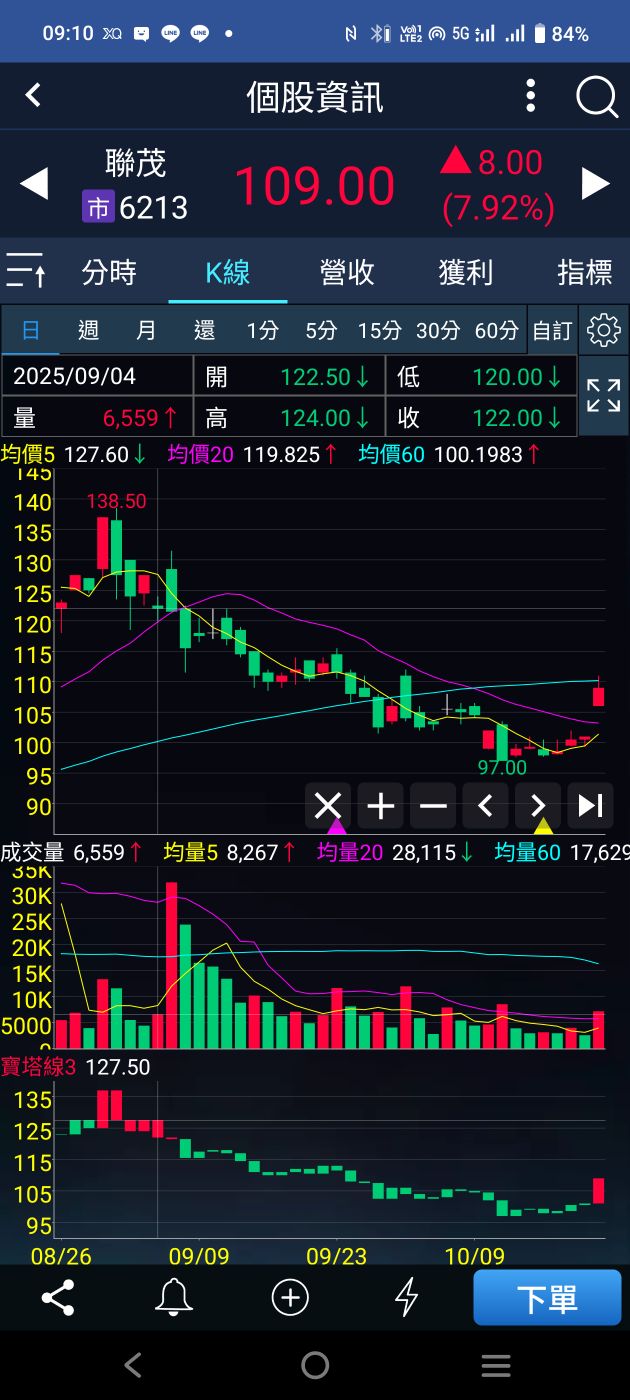Open the 自訂 custom period button

pyautogui.click(x=552, y=330)
